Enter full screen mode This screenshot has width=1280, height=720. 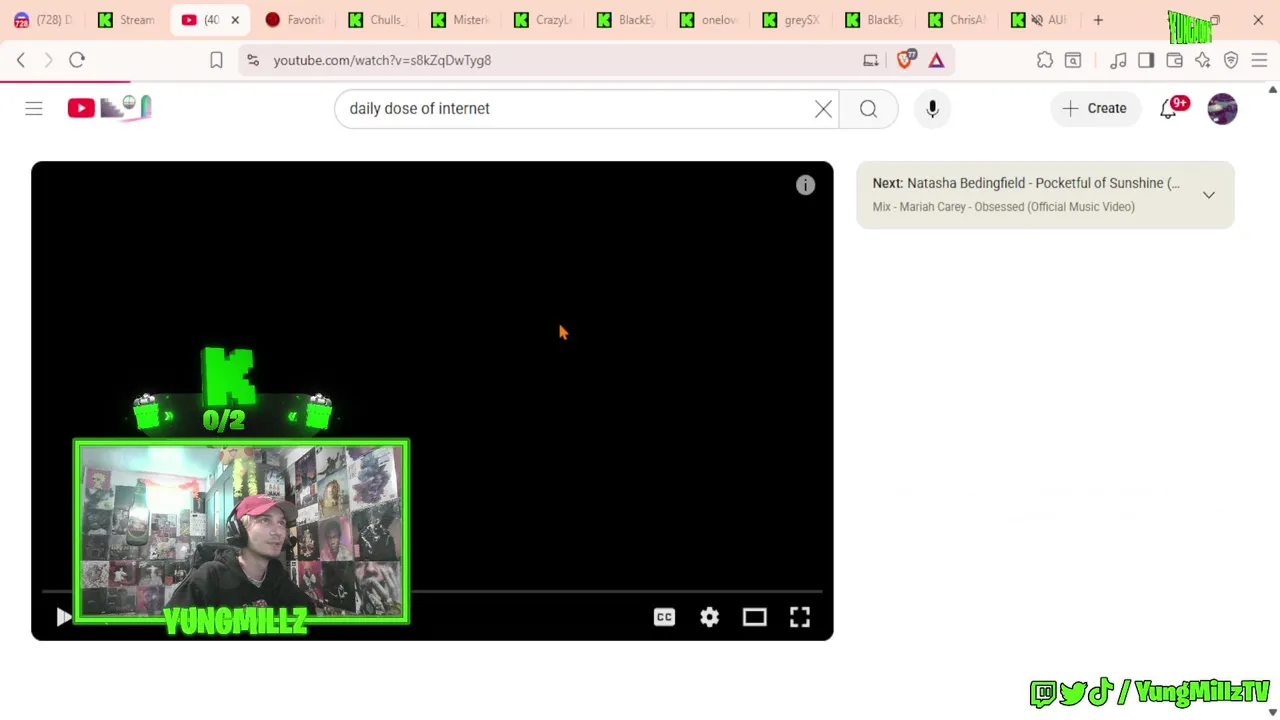(x=799, y=617)
